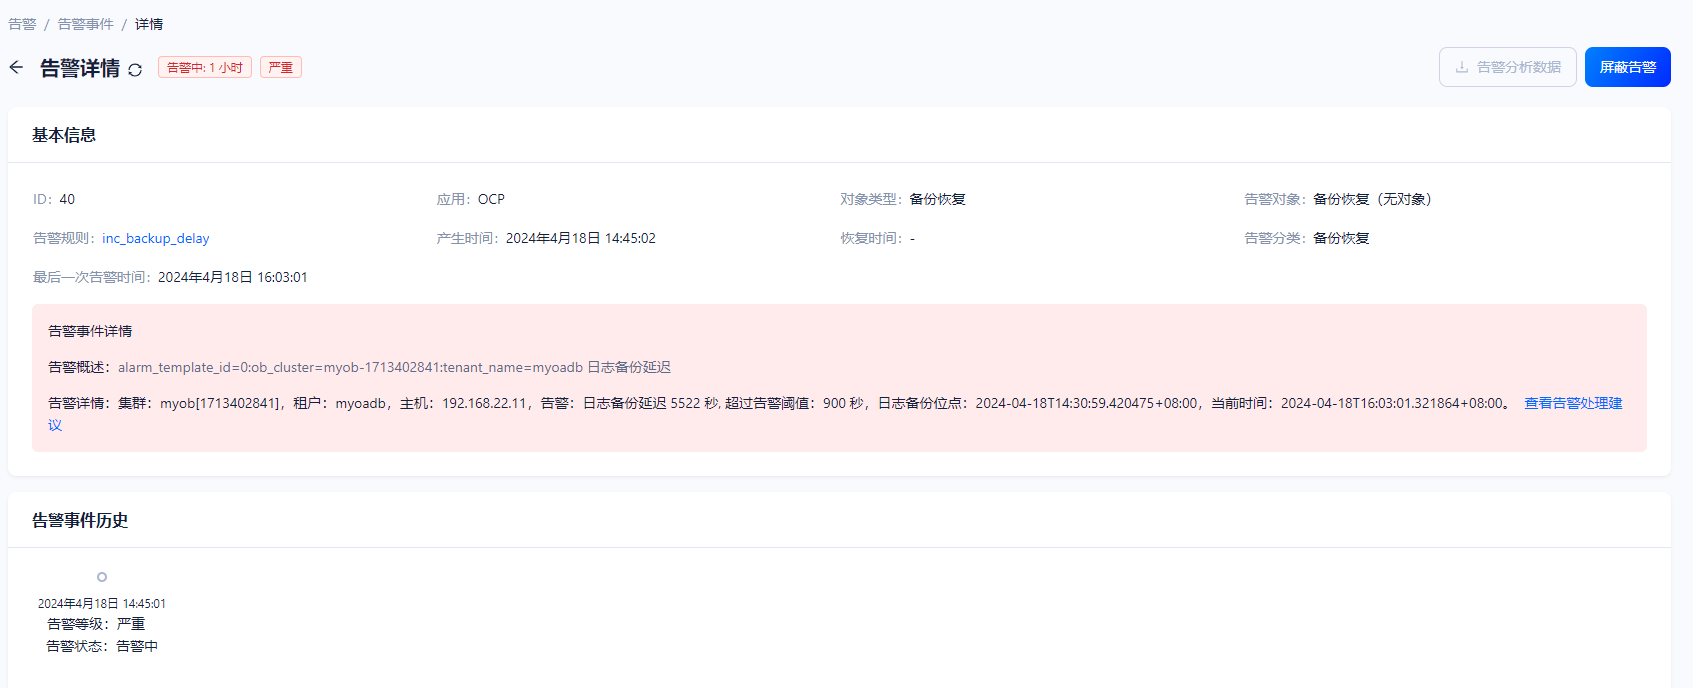Click the timeline dot in alarm history
Screen dimensions: 1693x688
(102, 577)
